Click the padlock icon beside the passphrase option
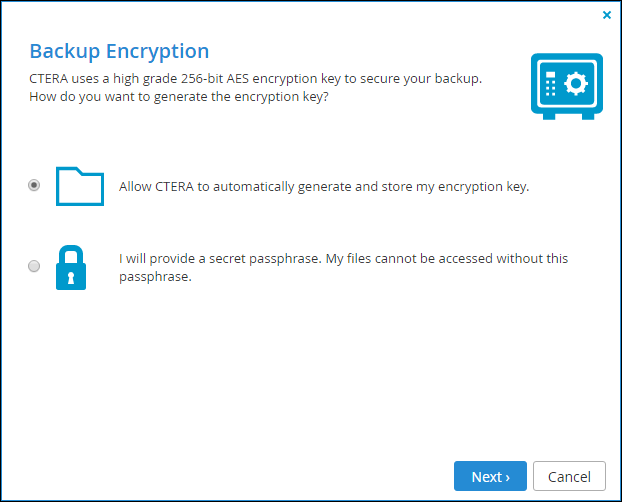Viewport: 622px width, 502px height. [x=71, y=267]
